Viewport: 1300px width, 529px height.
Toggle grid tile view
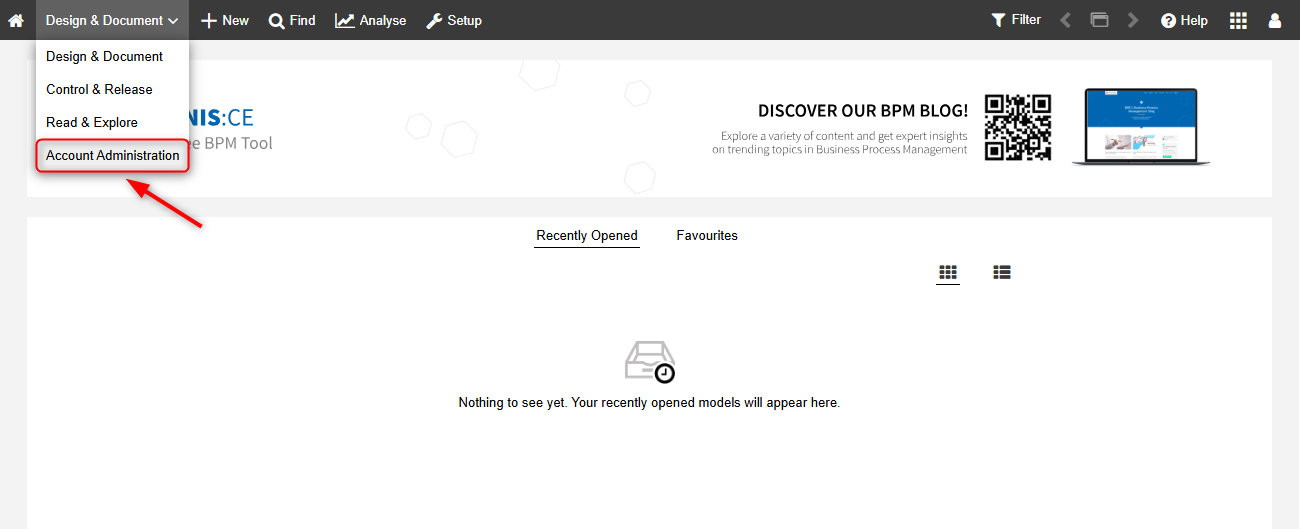(x=948, y=272)
